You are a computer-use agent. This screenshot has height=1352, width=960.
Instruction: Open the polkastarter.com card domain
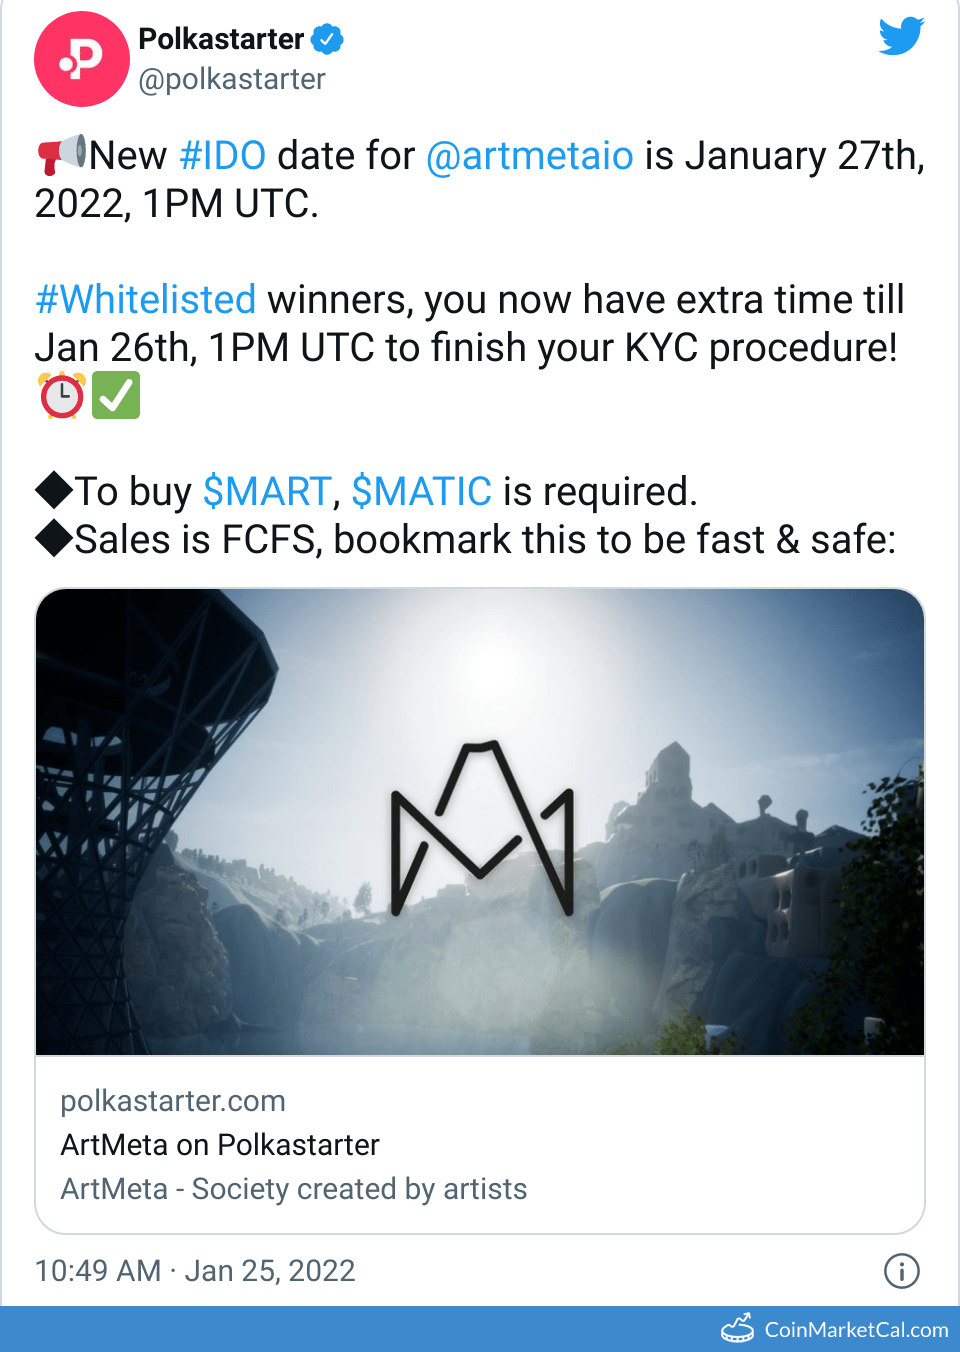173,1101
